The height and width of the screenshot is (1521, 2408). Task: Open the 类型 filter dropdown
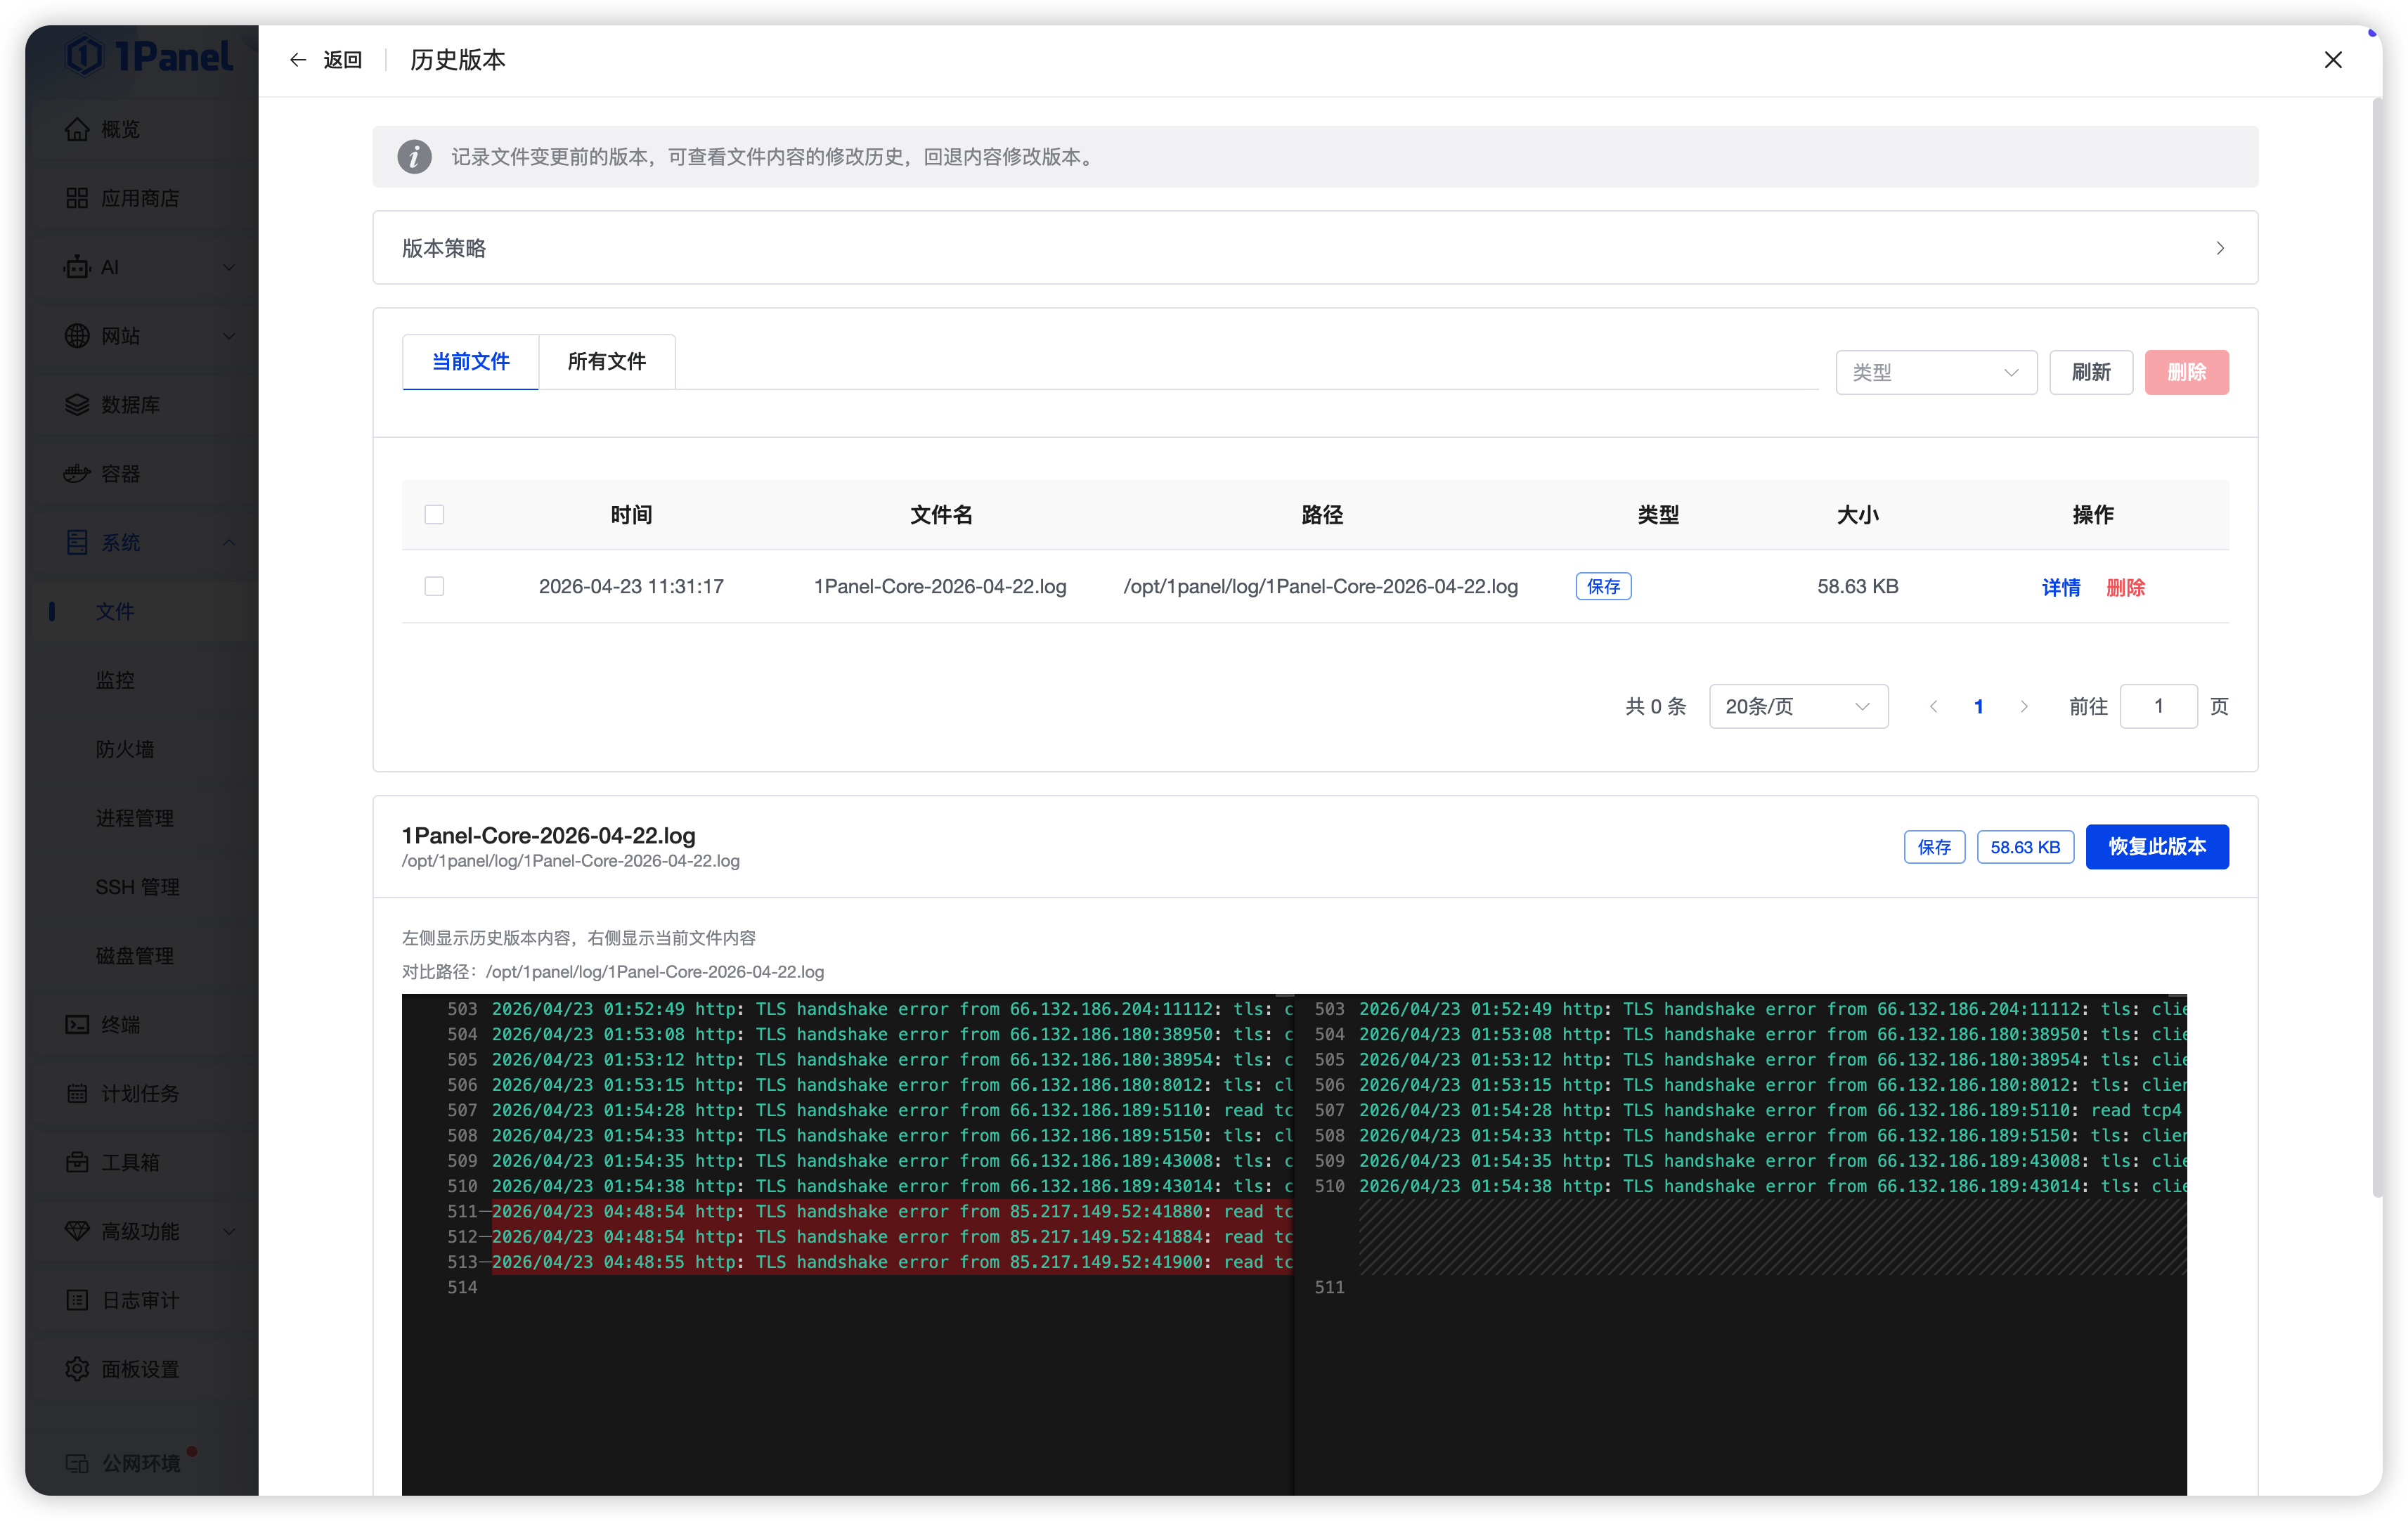[1935, 373]
